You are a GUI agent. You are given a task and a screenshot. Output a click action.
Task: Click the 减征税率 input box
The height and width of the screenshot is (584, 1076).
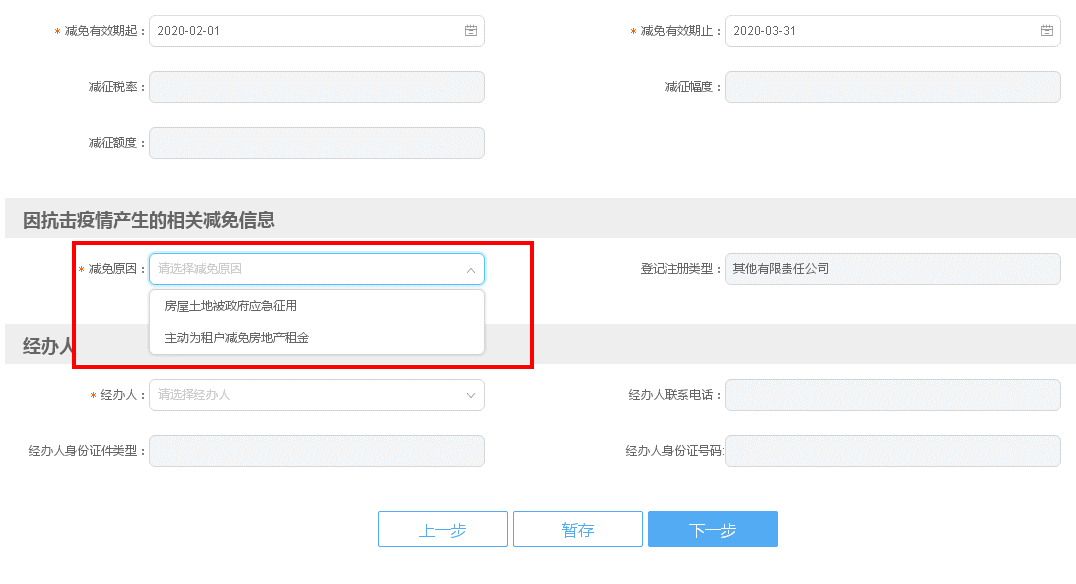(316, 87)
